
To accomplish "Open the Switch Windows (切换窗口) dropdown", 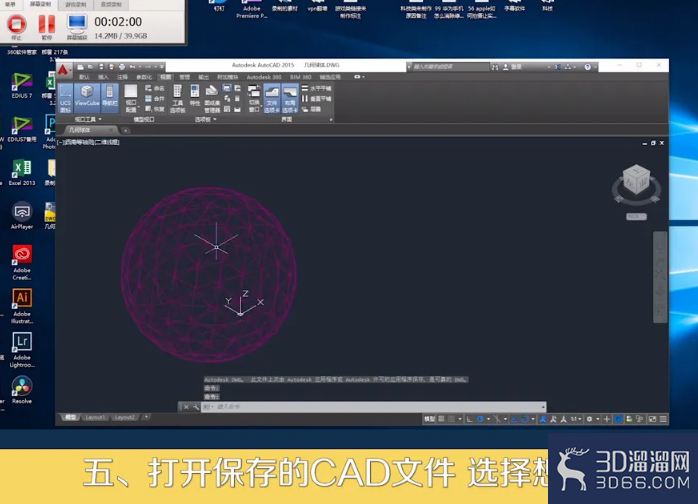I will (254, 98).
